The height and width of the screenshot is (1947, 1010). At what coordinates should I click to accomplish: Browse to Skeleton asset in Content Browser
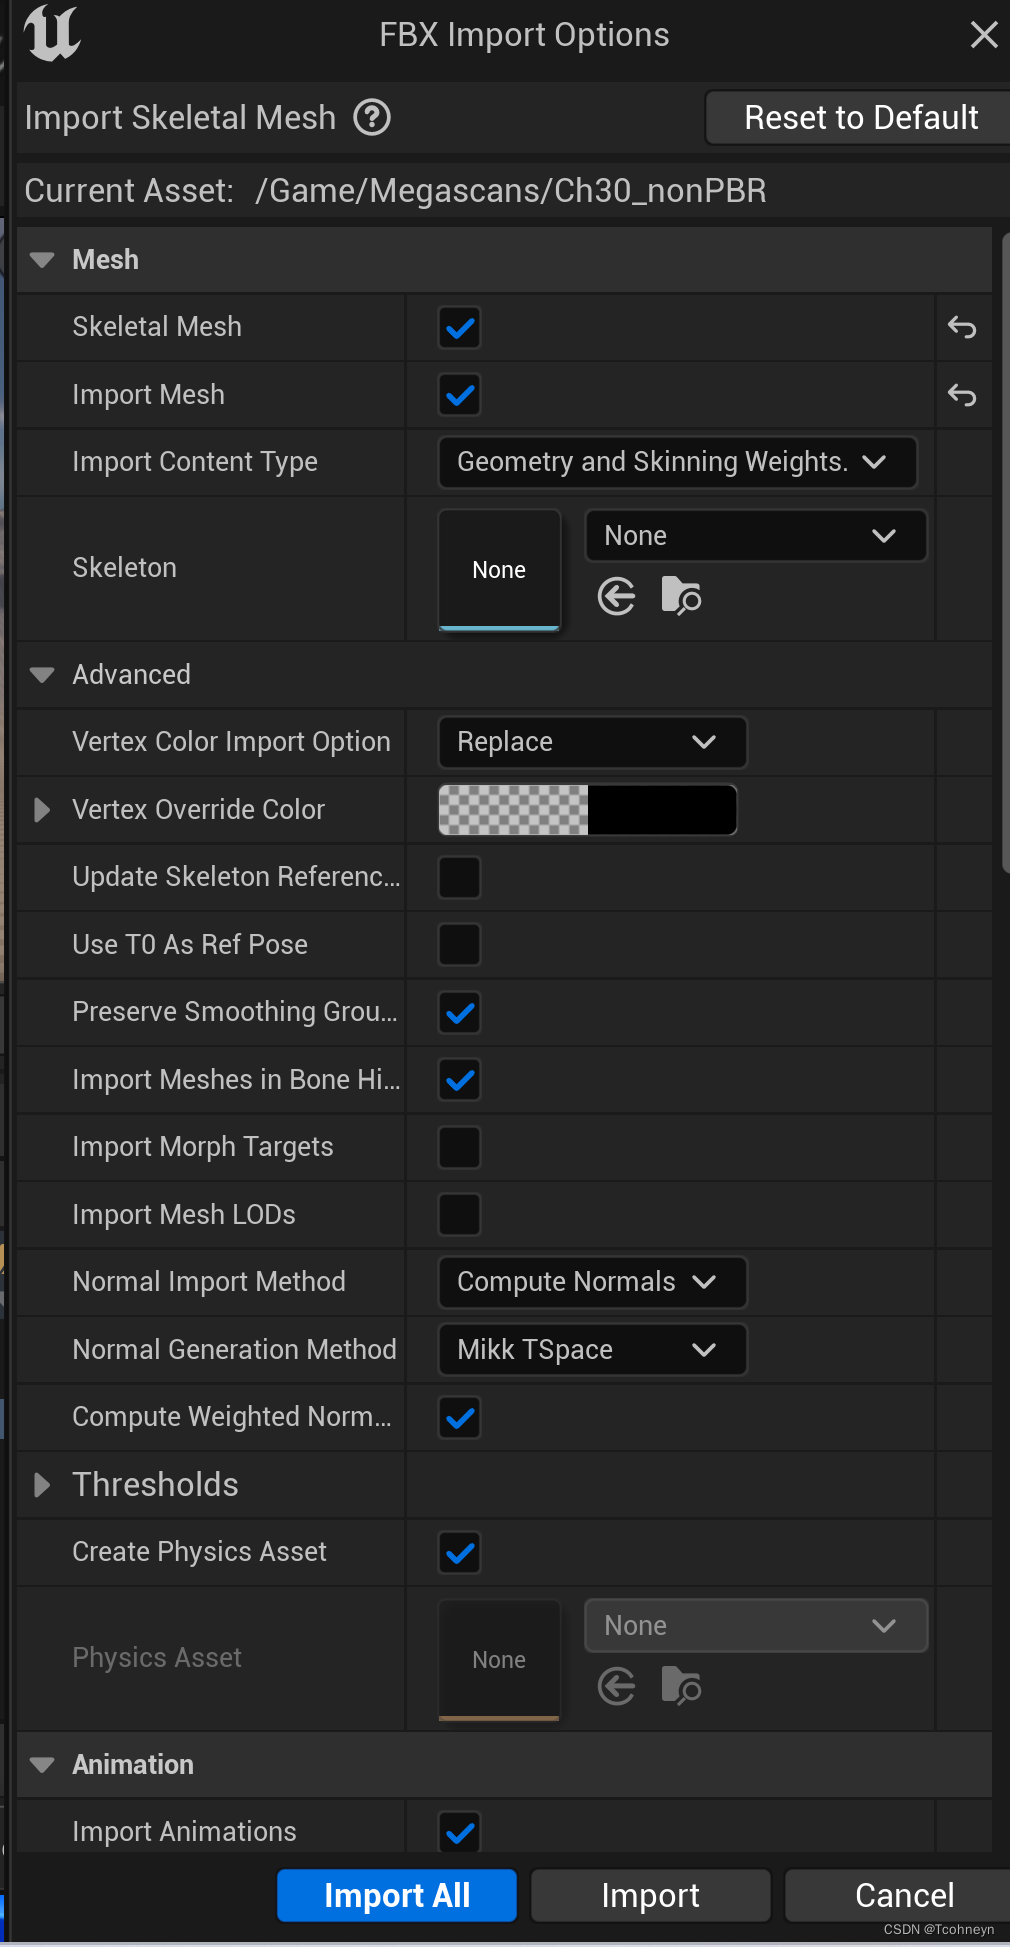(681, 597)
